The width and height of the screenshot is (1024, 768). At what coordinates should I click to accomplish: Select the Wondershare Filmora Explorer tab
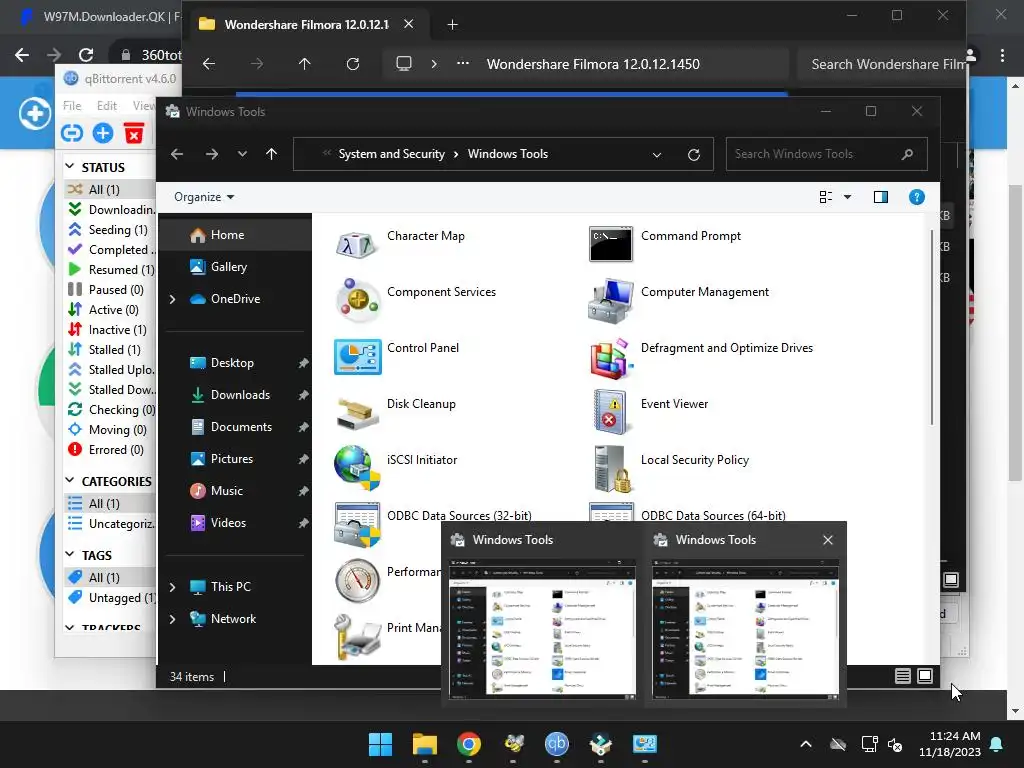point(306,25)
